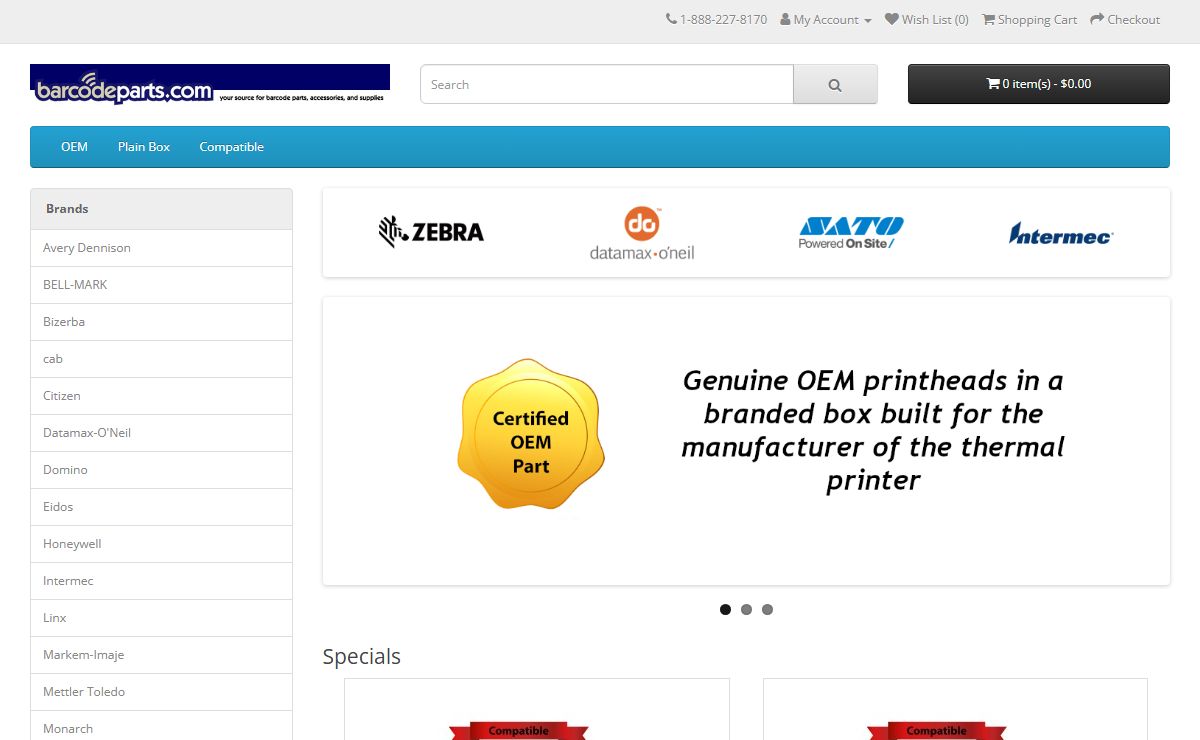Open the OEM menu item
The width and height of the screenshot is (1200, 740).
(74, 147)
